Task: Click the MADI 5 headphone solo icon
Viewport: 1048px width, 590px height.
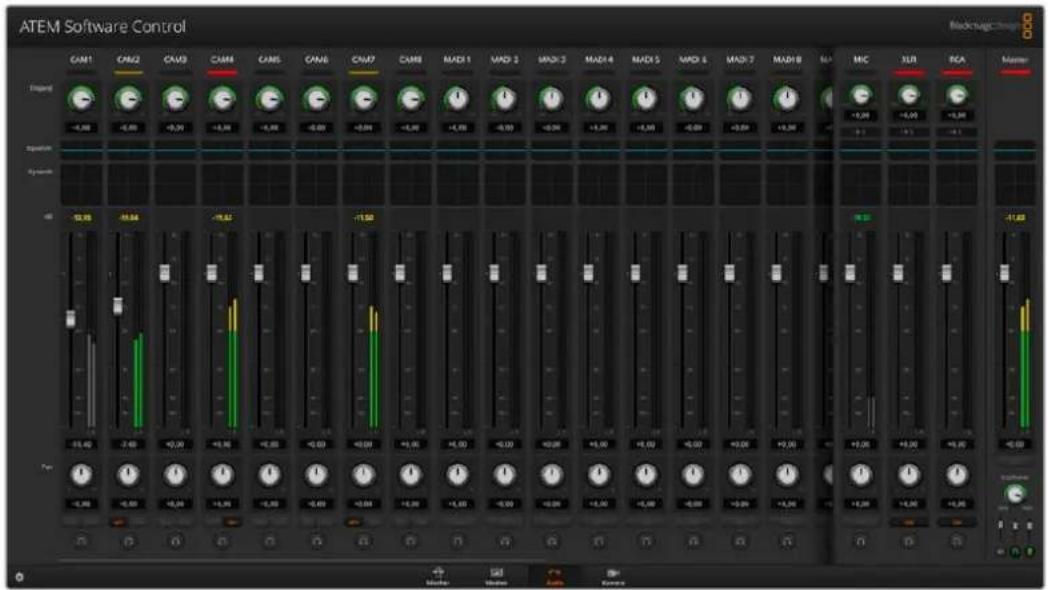Action: point(646,541)
